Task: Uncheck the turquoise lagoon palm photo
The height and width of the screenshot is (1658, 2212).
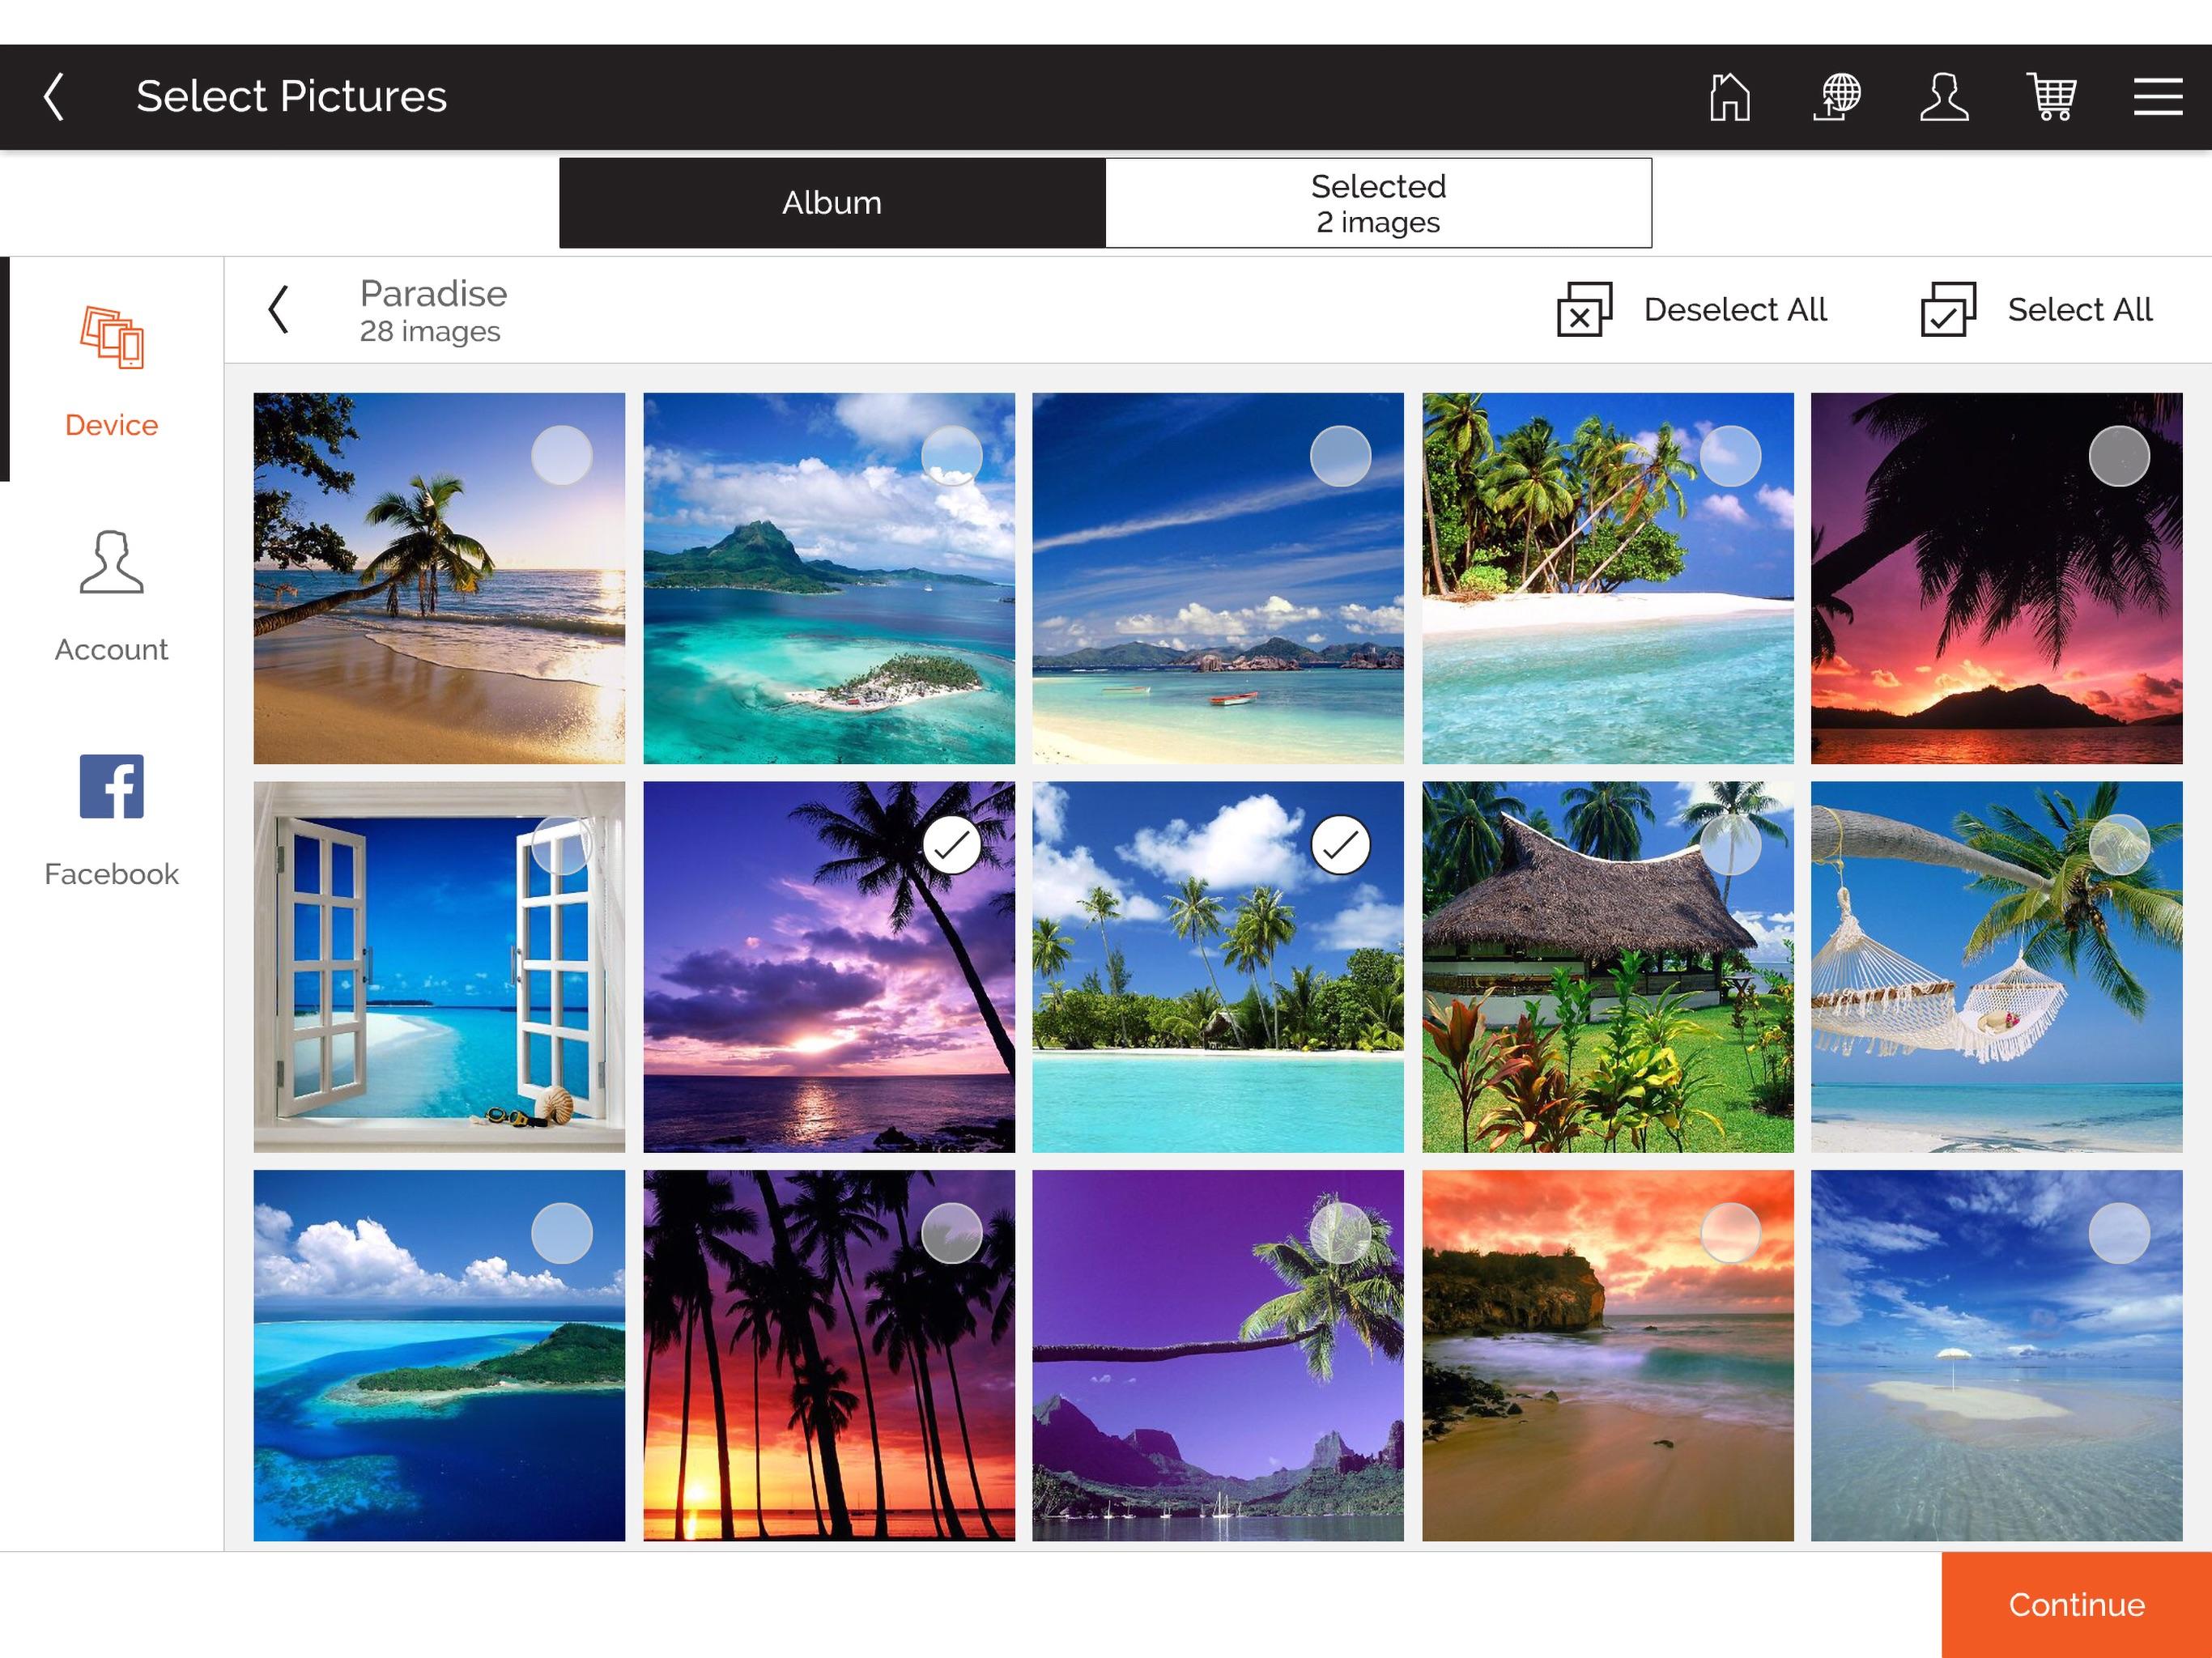Action: [x=1340, y=845]
